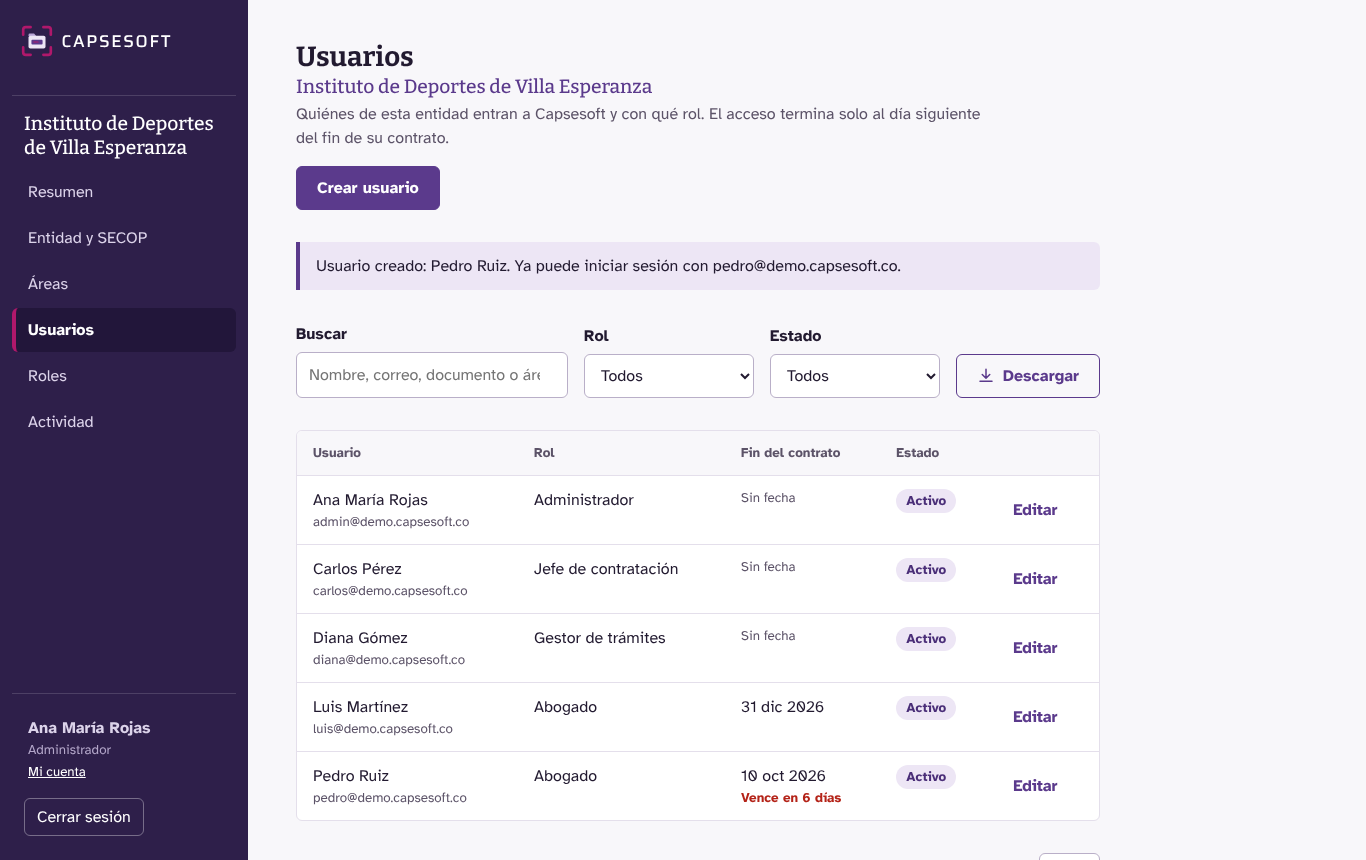Click the Jefe de contratación role cell

(x=606, y=569)
